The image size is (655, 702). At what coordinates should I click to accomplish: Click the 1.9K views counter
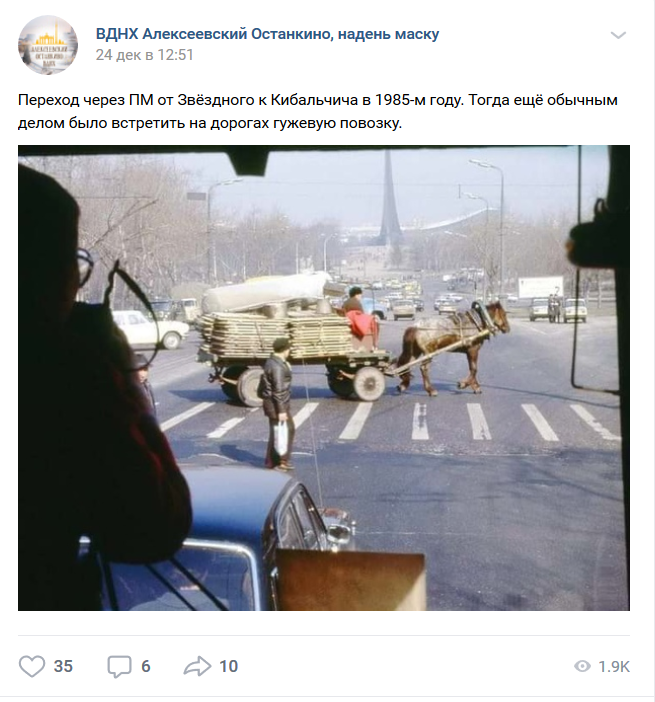(614, 667)
